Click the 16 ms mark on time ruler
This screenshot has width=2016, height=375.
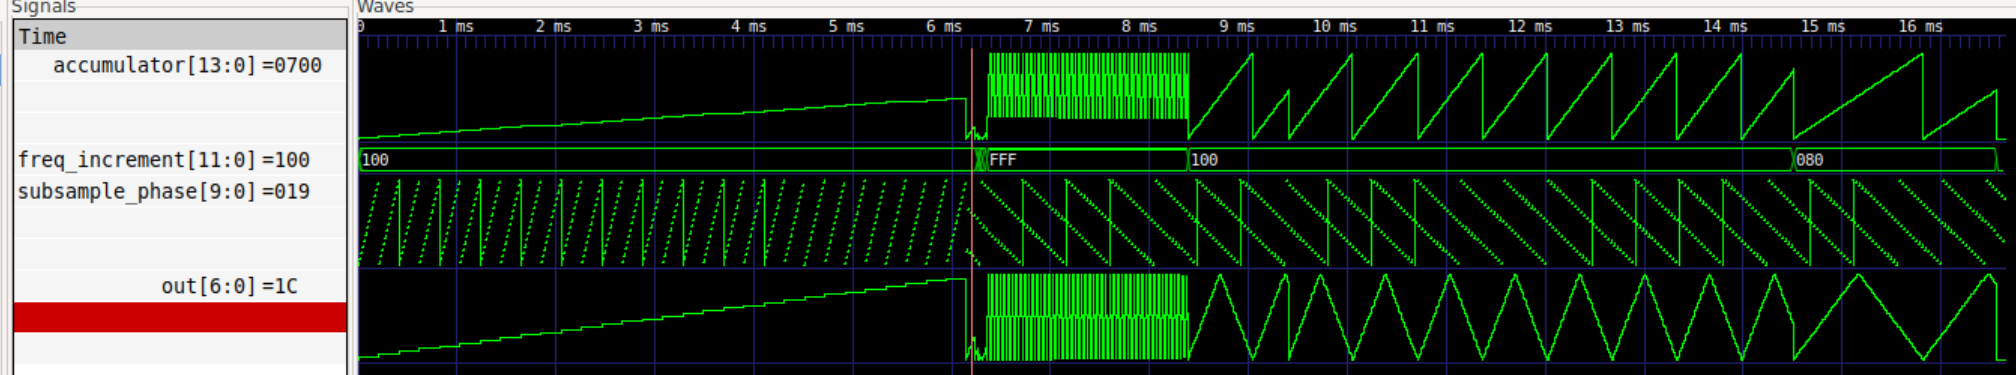tap(1921, 27)
